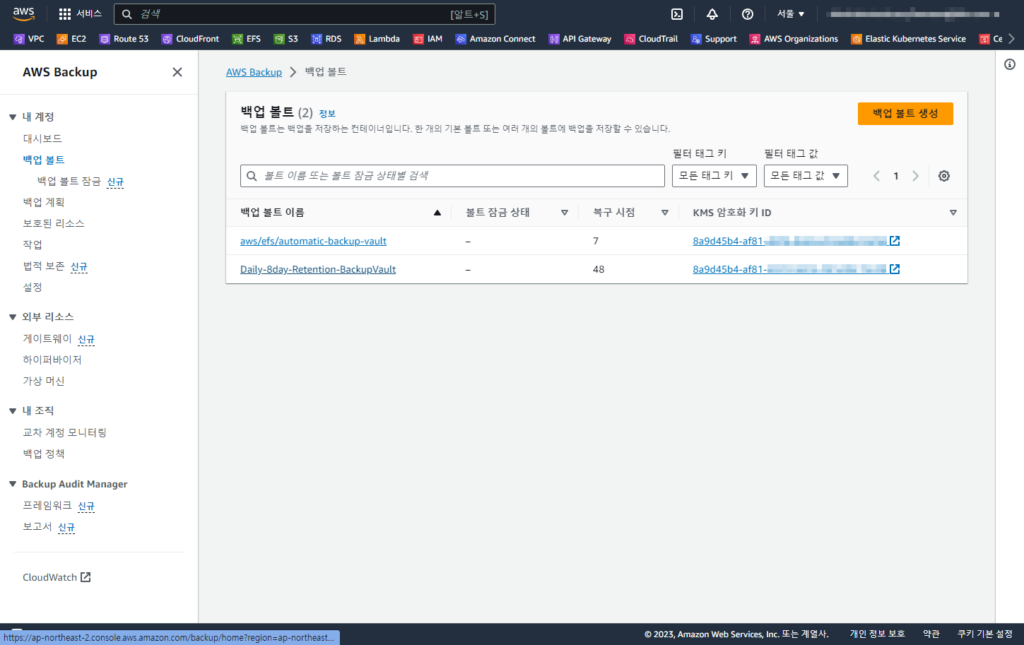Open table preferences gear icon
The image size is (1024, 645).
pyautogui.click(x=944, y=176)
